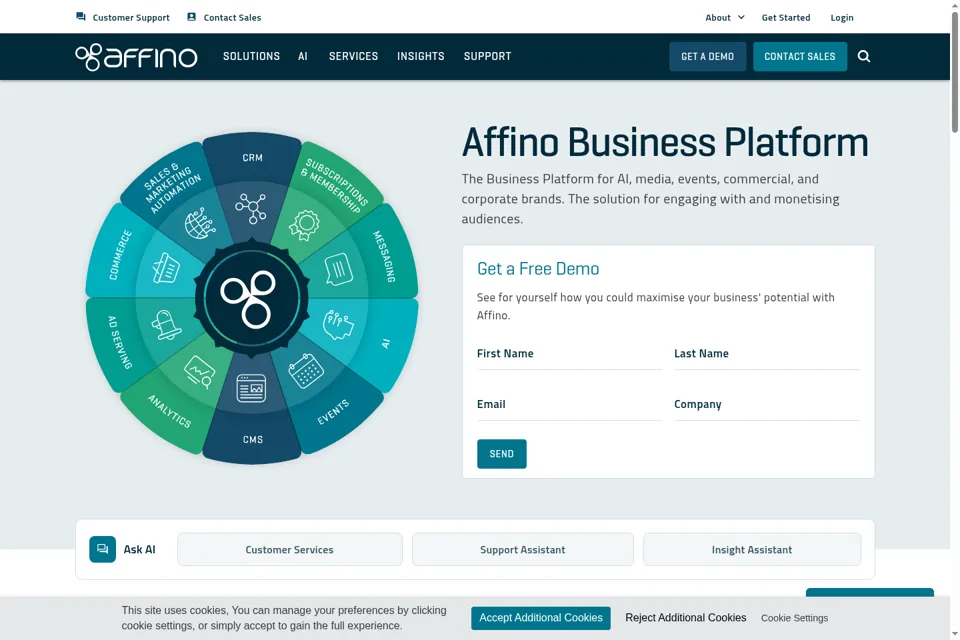Choose the Customer Services AI assistant

click(x=290, y=549)
